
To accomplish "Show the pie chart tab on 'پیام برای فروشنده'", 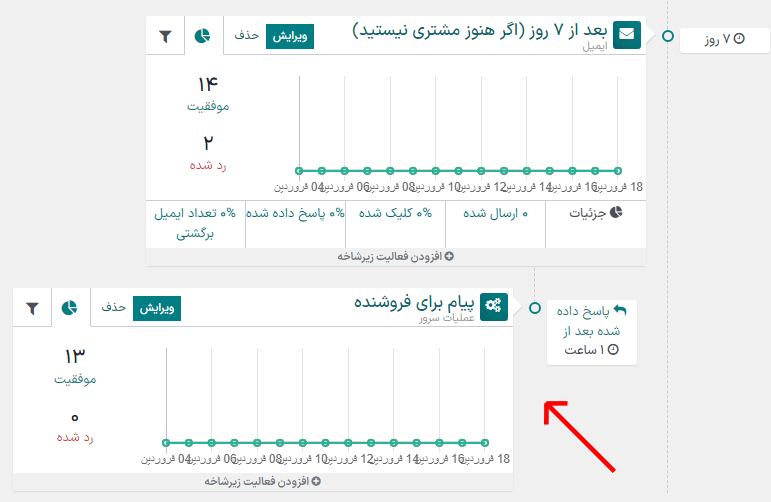I will (70, 308).
